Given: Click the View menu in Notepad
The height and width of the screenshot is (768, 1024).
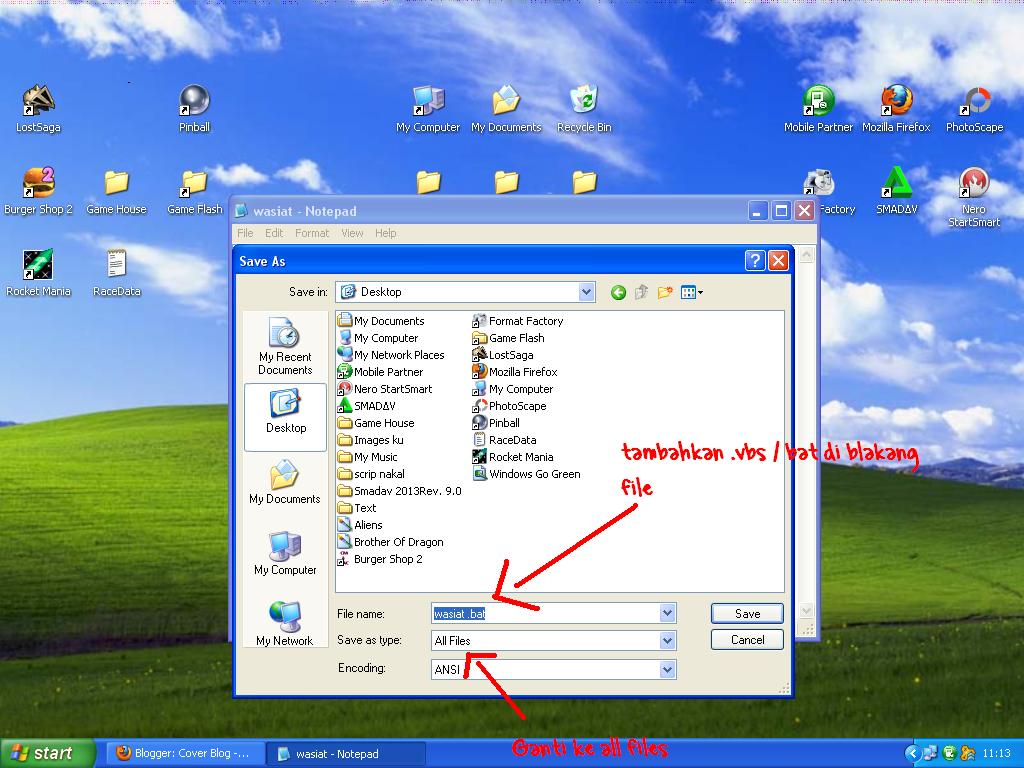Looking at the screenshot, I should coord(352,232).
